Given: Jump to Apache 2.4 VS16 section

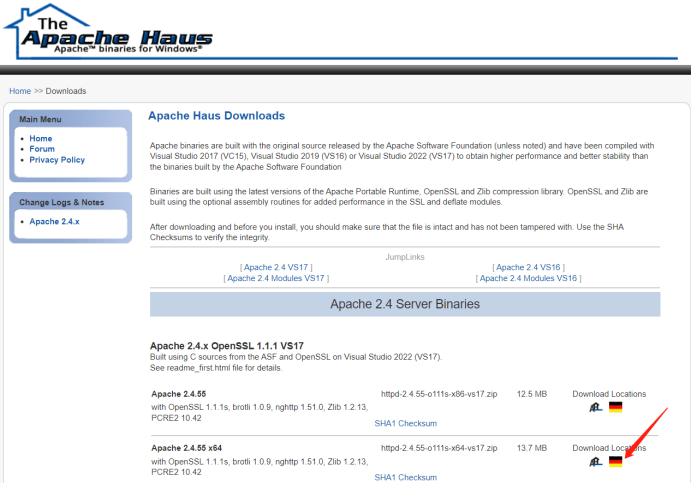Looking at the screenshot, I should (x=528, y=267).
